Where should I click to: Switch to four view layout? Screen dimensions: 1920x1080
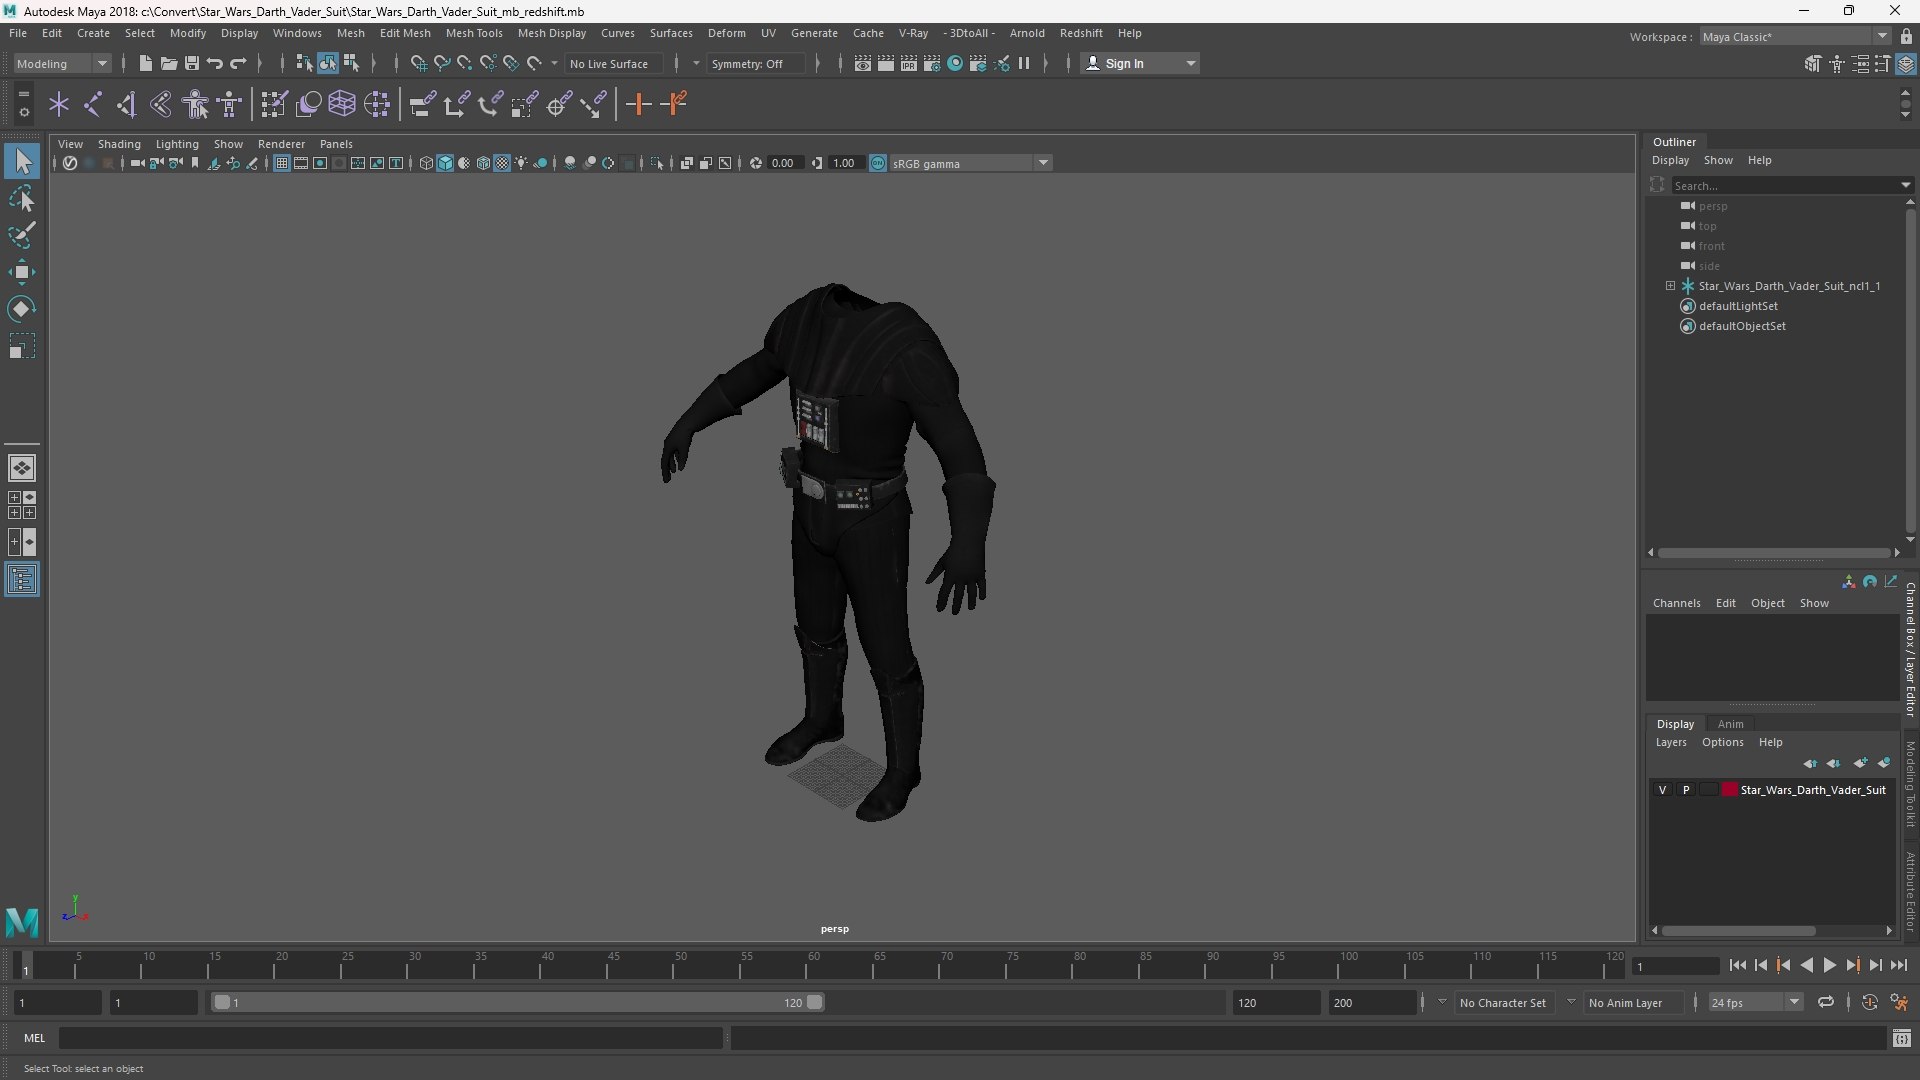pyautogui.click(x=22, y=505)
